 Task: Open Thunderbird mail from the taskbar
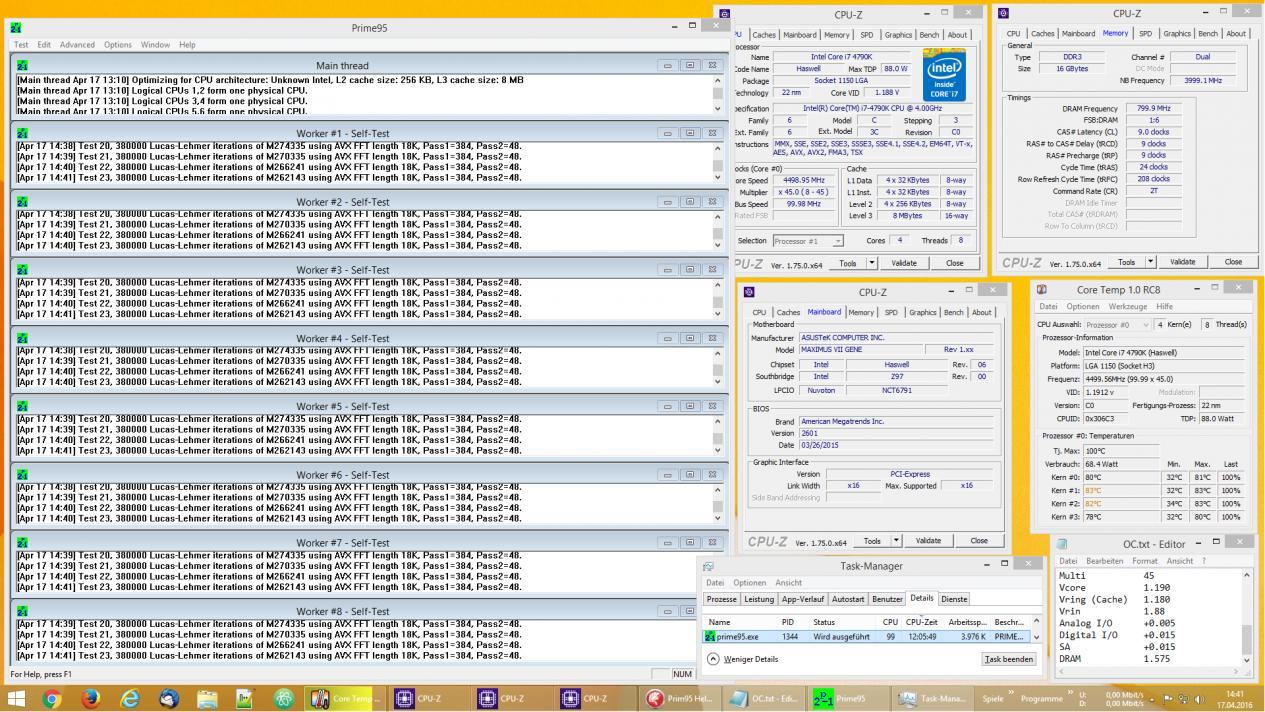click(x=169, y=698)
